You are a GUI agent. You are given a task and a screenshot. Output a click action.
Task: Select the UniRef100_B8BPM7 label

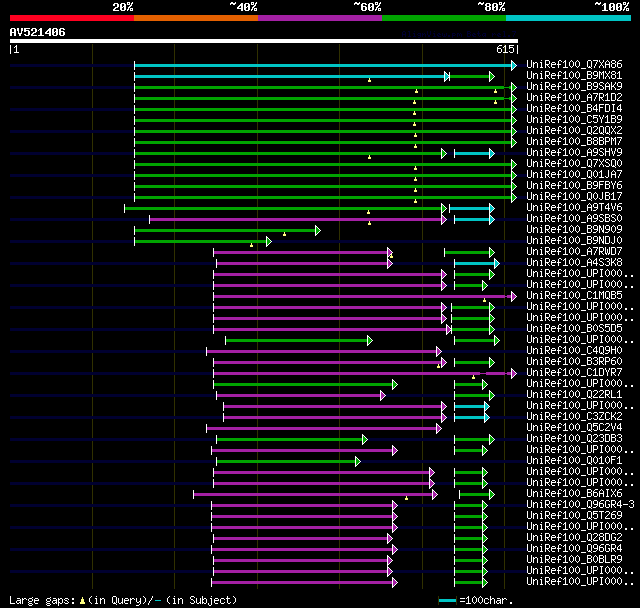coord(574,142)
